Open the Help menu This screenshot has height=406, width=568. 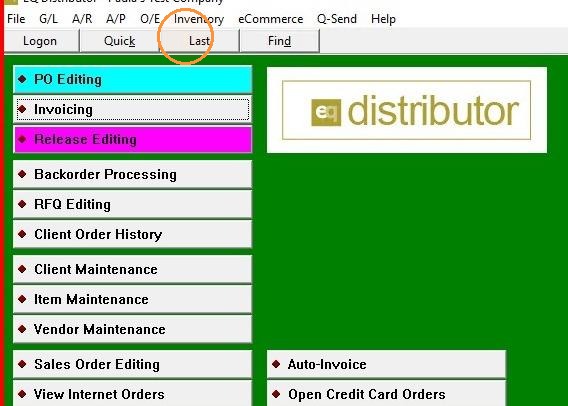pyautogui.click(x=383, y=19)
